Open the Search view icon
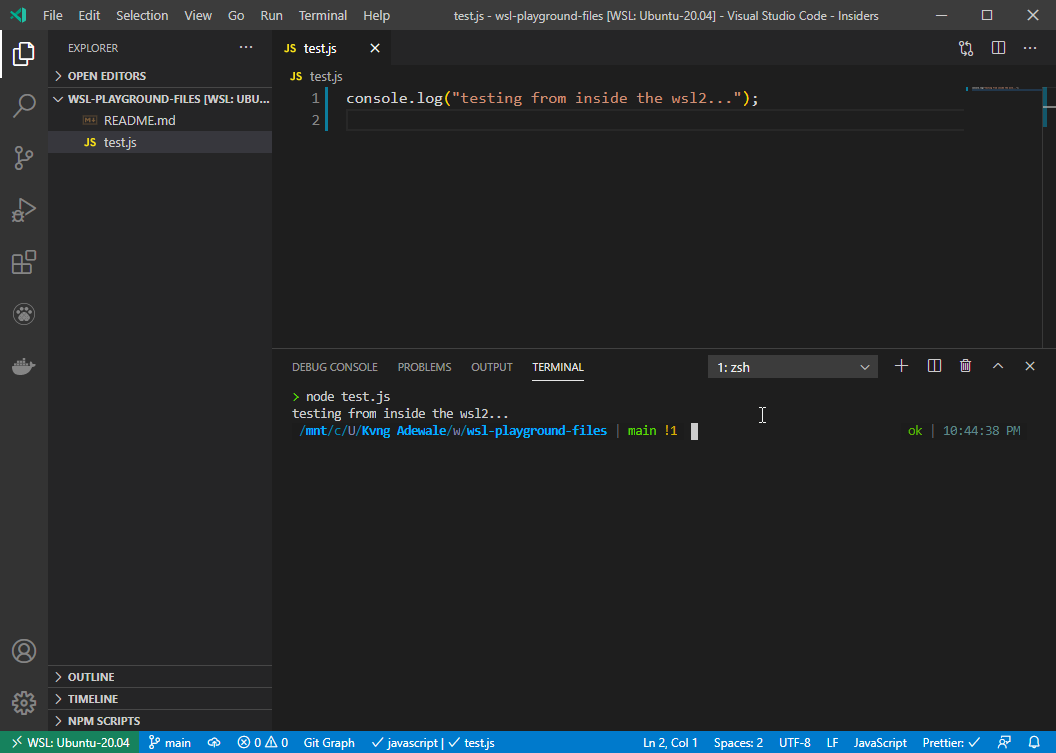The width and height of the screenshot is (1056, 753). pos(24,106)
